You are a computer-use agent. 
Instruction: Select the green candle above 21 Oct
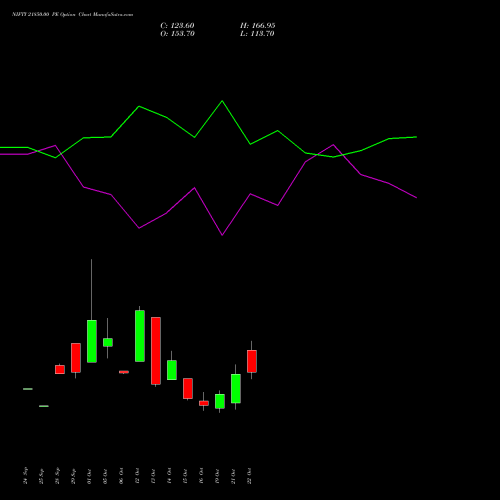[236, 388]
